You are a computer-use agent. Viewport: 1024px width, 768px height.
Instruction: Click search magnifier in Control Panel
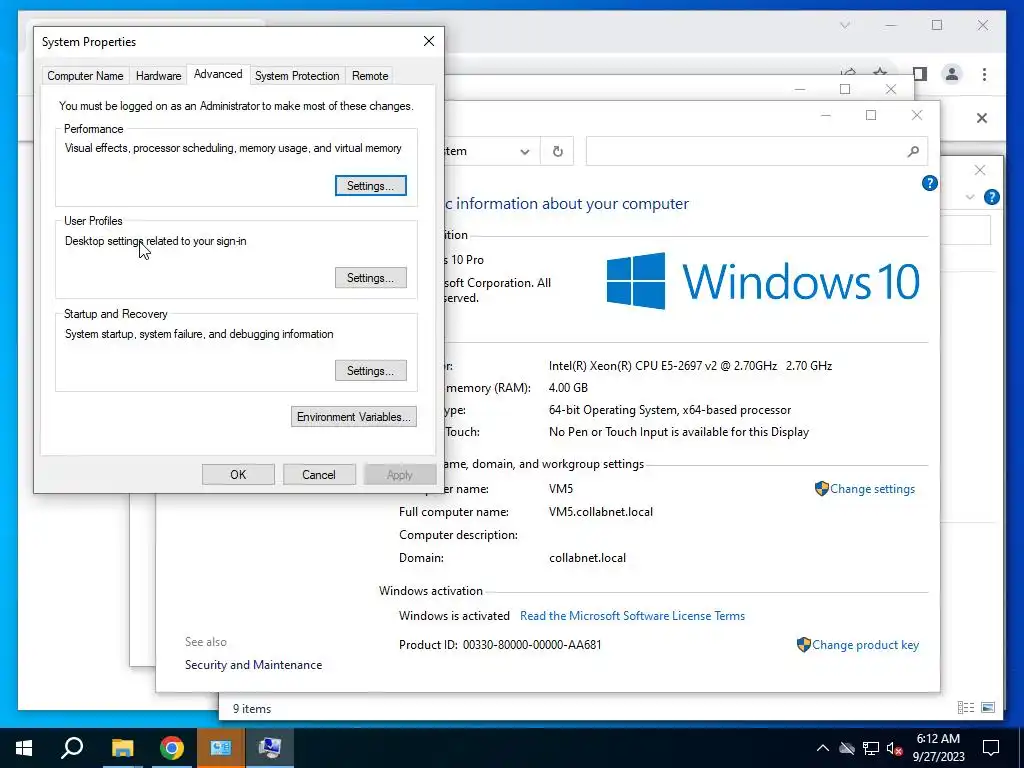(x=913, y=152)
